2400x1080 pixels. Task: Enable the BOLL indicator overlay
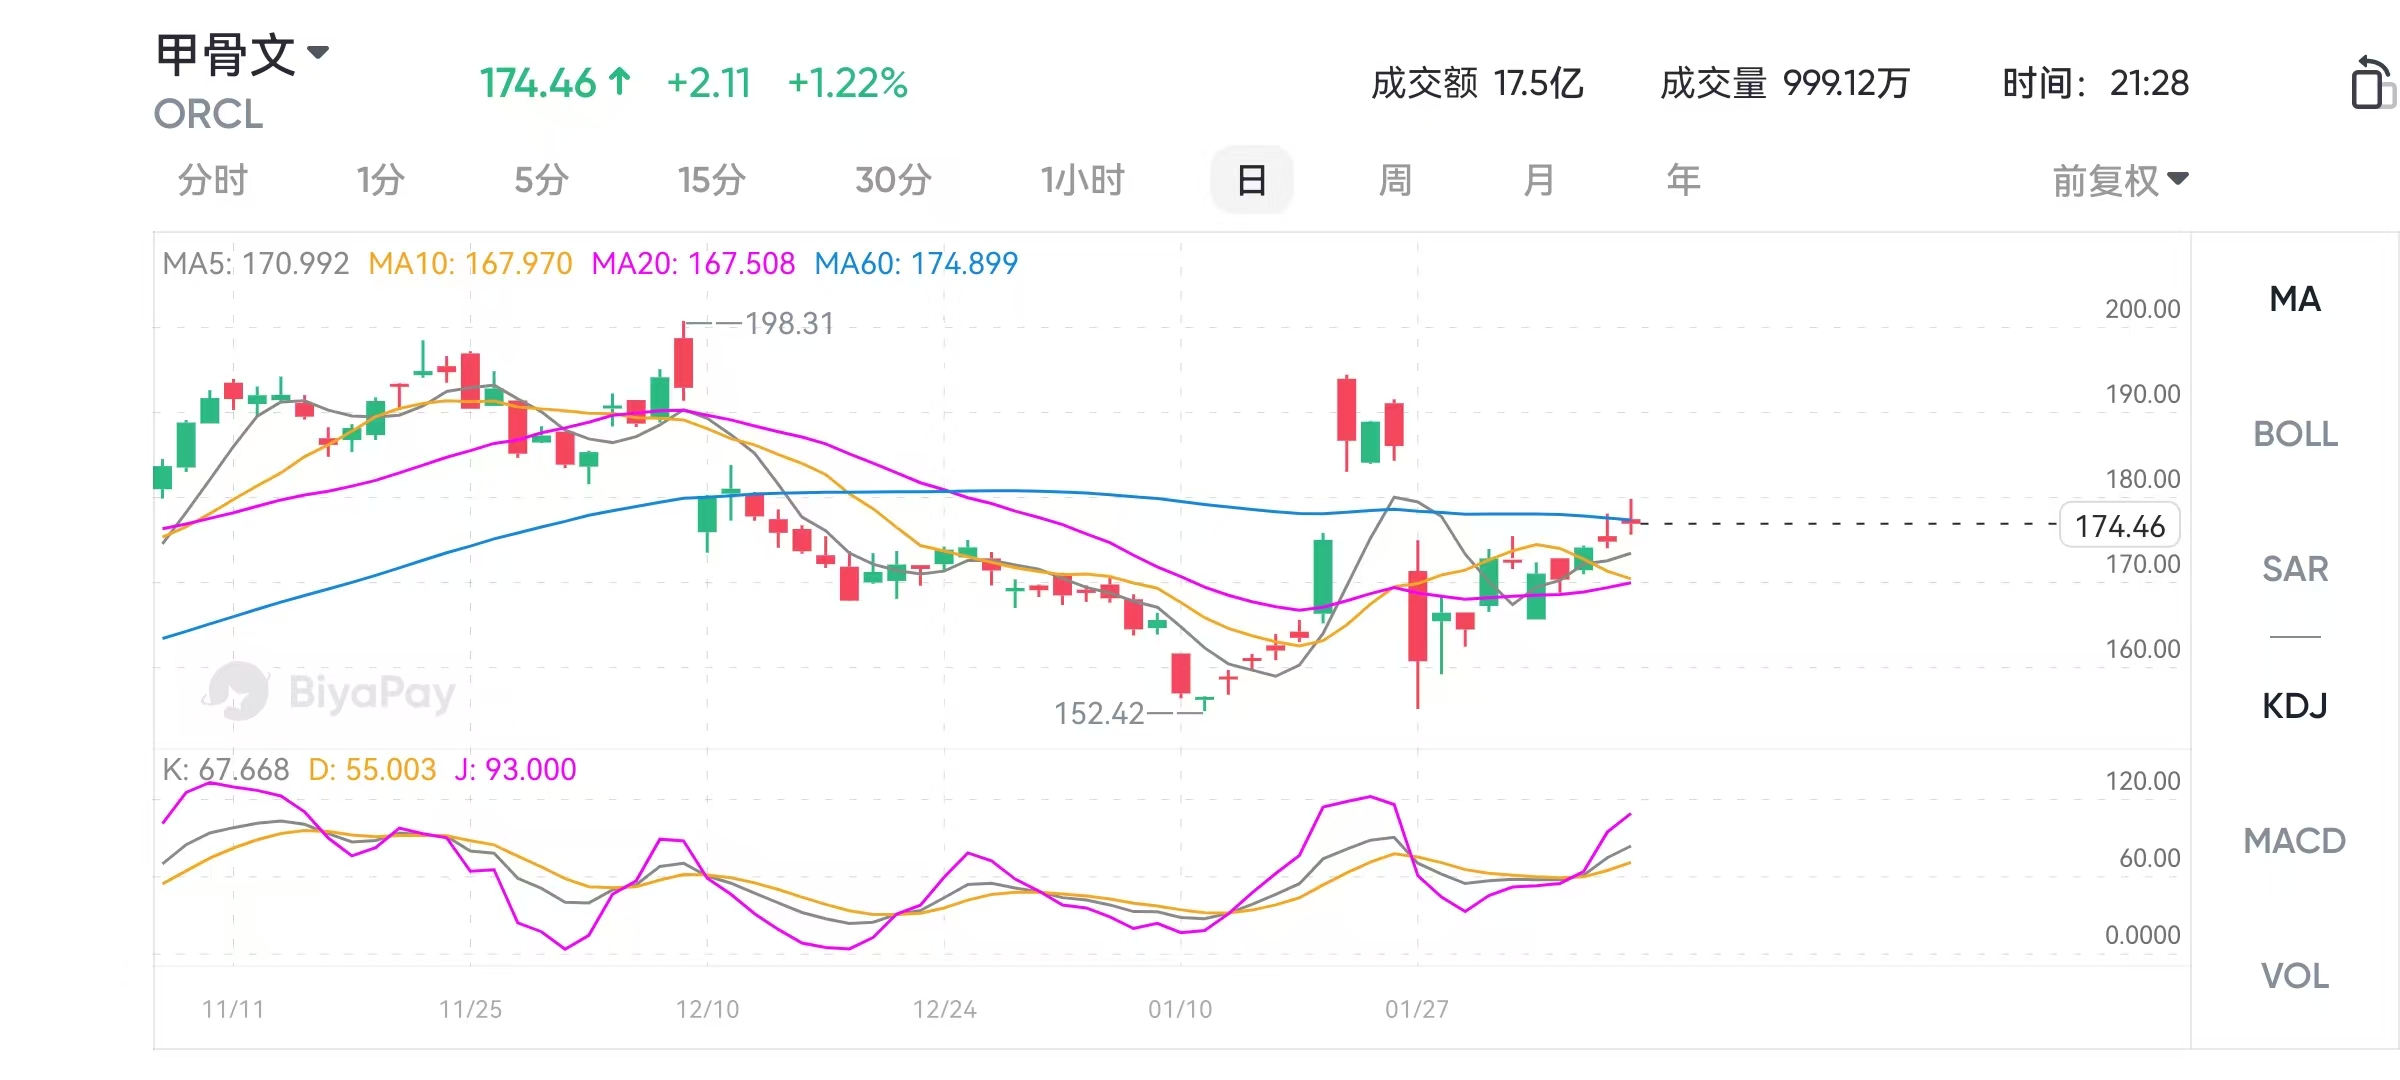2295,434
